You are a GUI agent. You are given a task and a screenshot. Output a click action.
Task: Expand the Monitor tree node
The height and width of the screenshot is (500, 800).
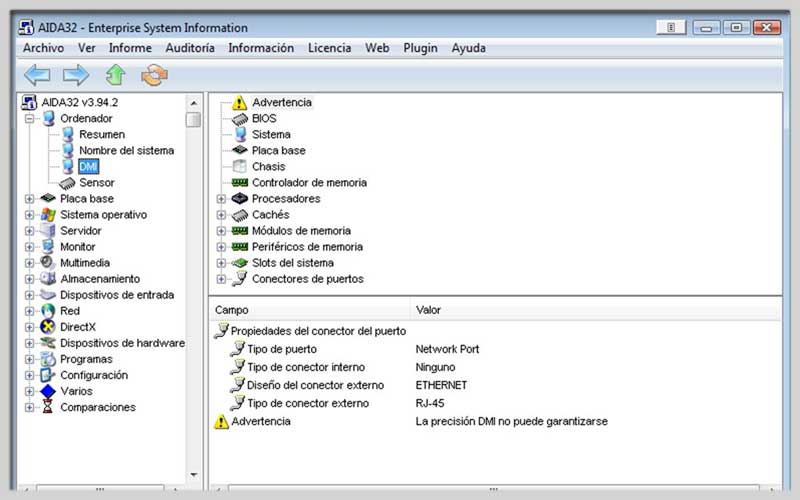point(30,247)
